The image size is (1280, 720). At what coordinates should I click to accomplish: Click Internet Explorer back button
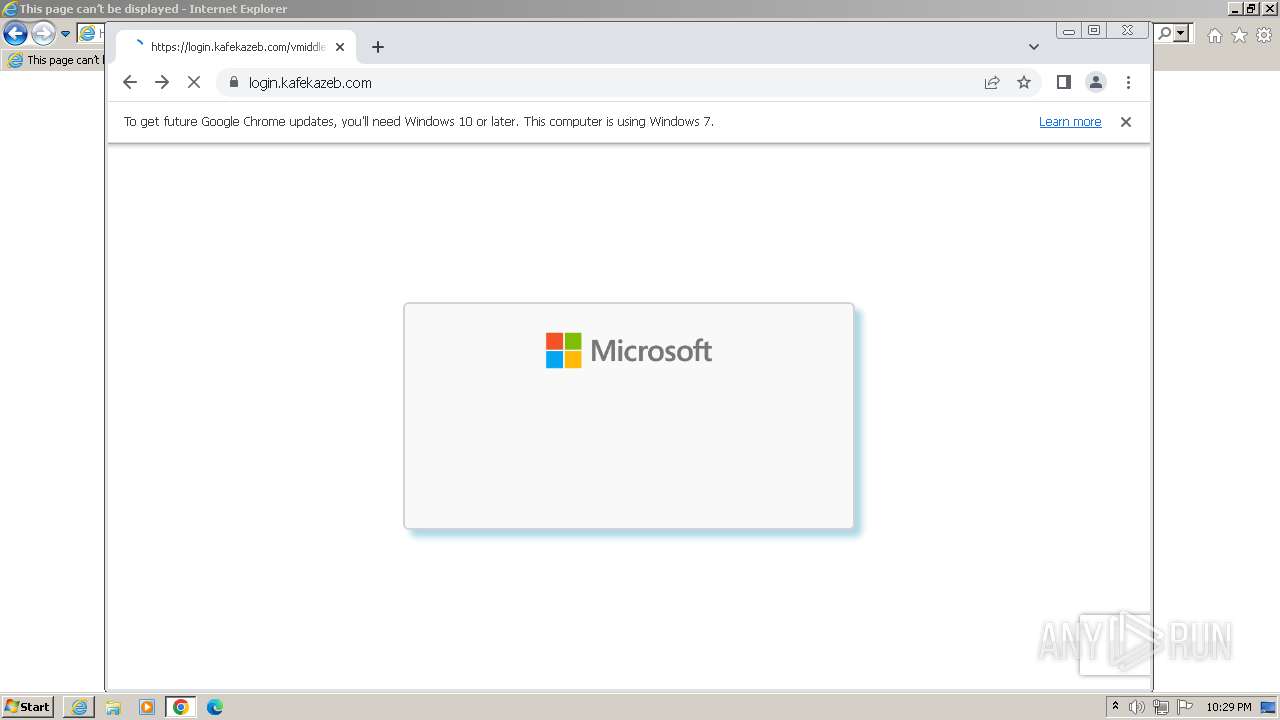pyautogui.click(x=15, y=34)
